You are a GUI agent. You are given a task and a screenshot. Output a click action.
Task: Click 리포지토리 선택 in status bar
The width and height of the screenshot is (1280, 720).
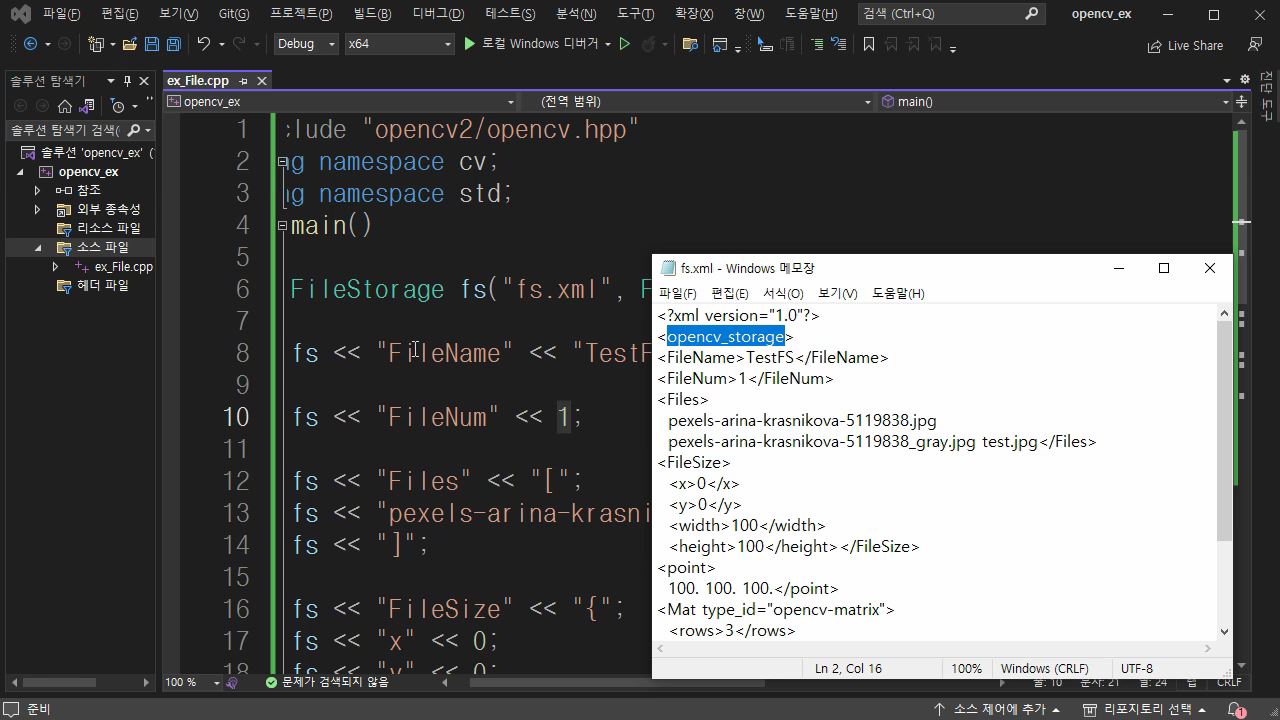pos(1147,709)
